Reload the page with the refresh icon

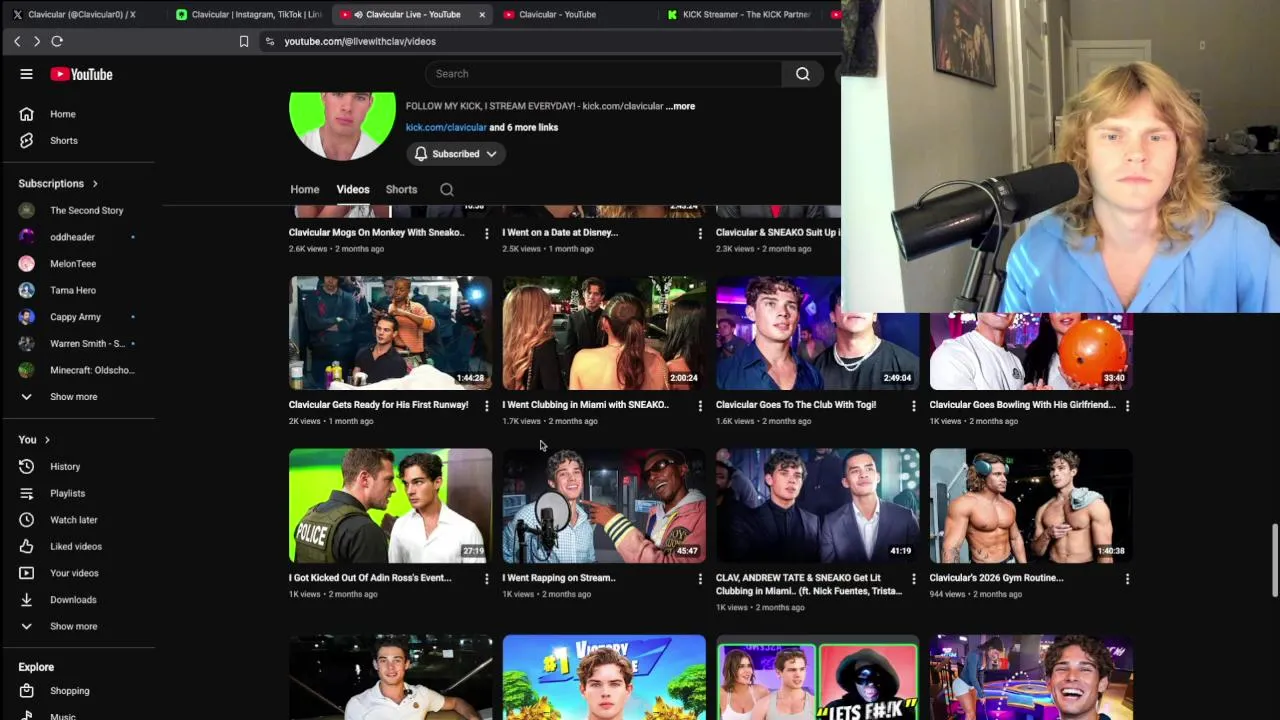click(x=57, y=41)
